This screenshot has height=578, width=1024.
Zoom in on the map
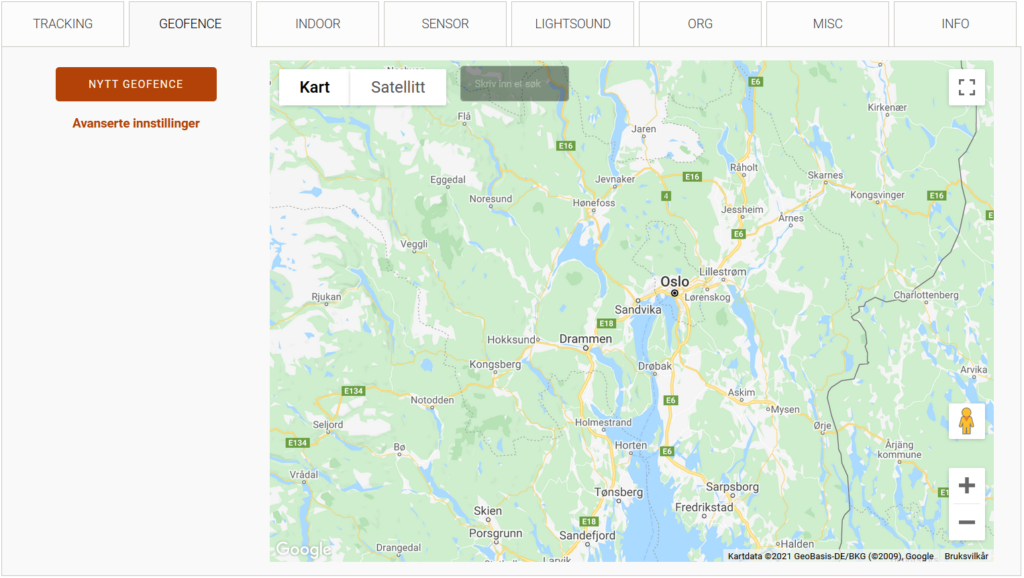(x=967, y=485)
